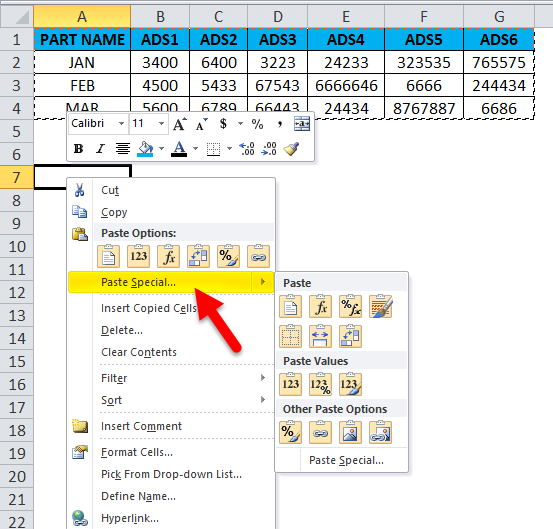Open accounting format dropdown arrow

(241, 124)
